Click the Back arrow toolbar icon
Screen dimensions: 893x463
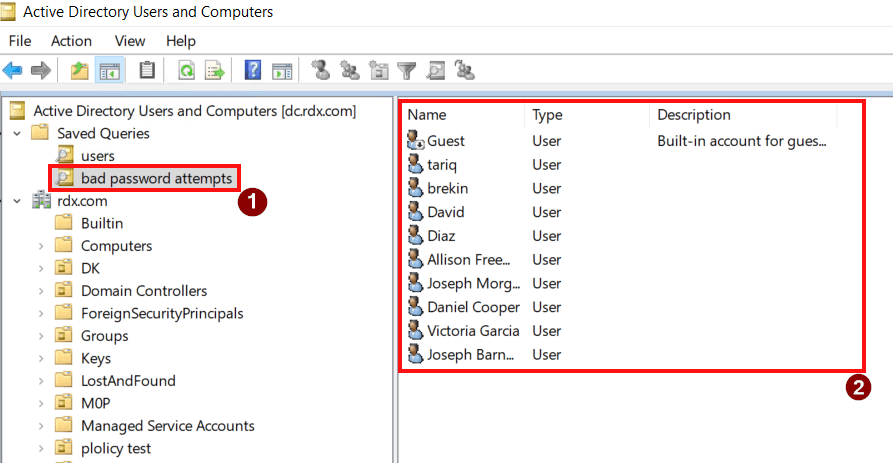13,71
